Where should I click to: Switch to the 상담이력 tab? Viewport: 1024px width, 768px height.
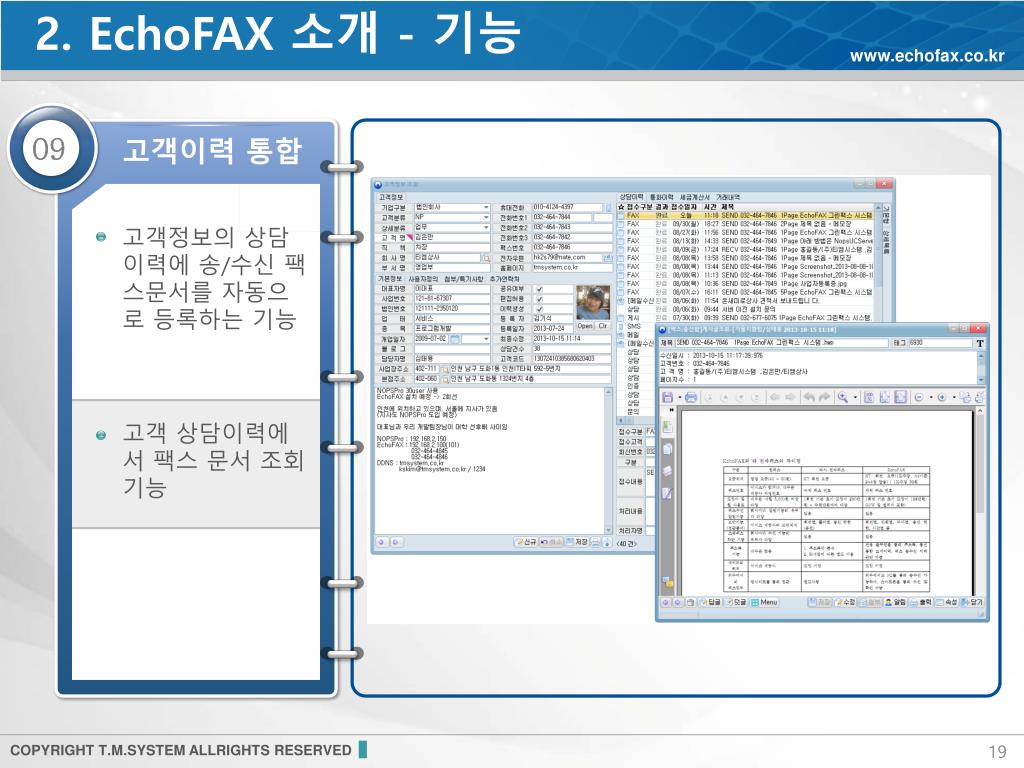(x=632, y=197)
